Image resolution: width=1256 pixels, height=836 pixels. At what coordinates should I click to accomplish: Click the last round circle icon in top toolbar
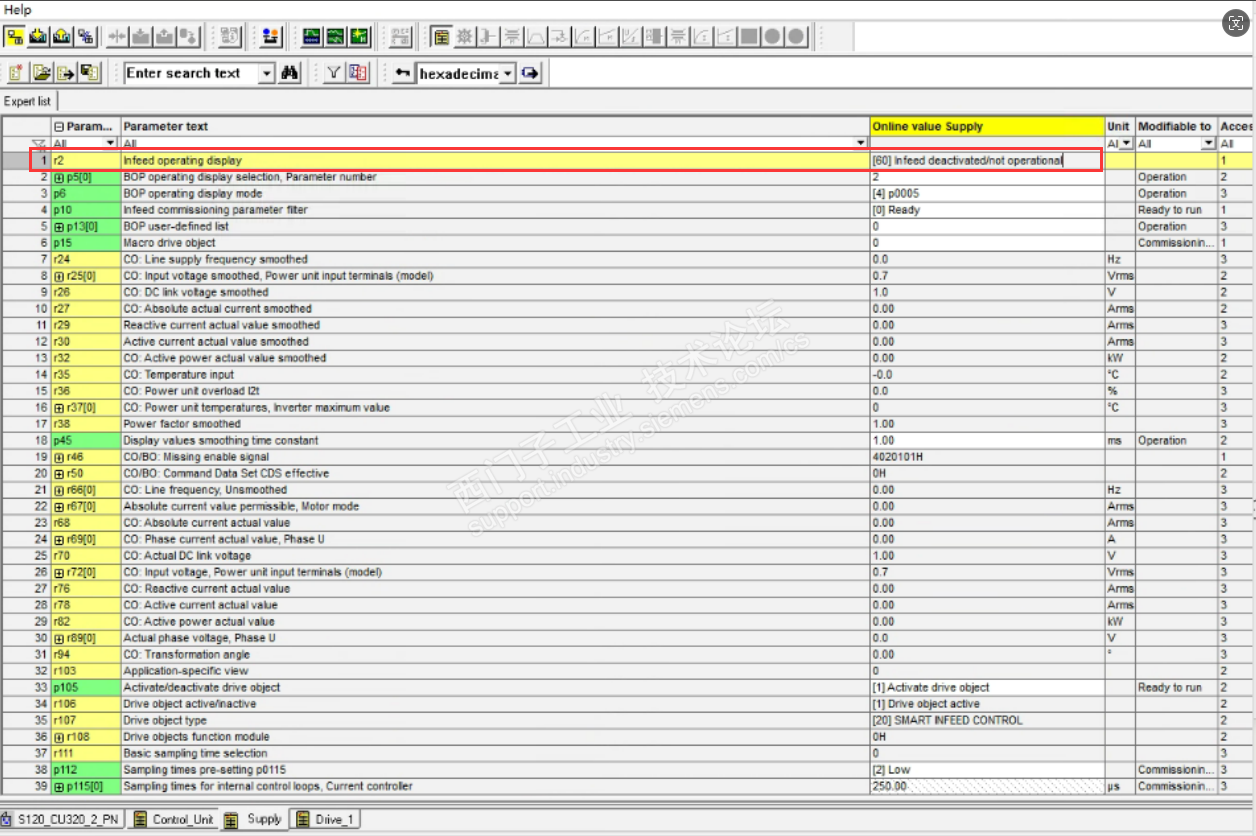click(796, 37)
